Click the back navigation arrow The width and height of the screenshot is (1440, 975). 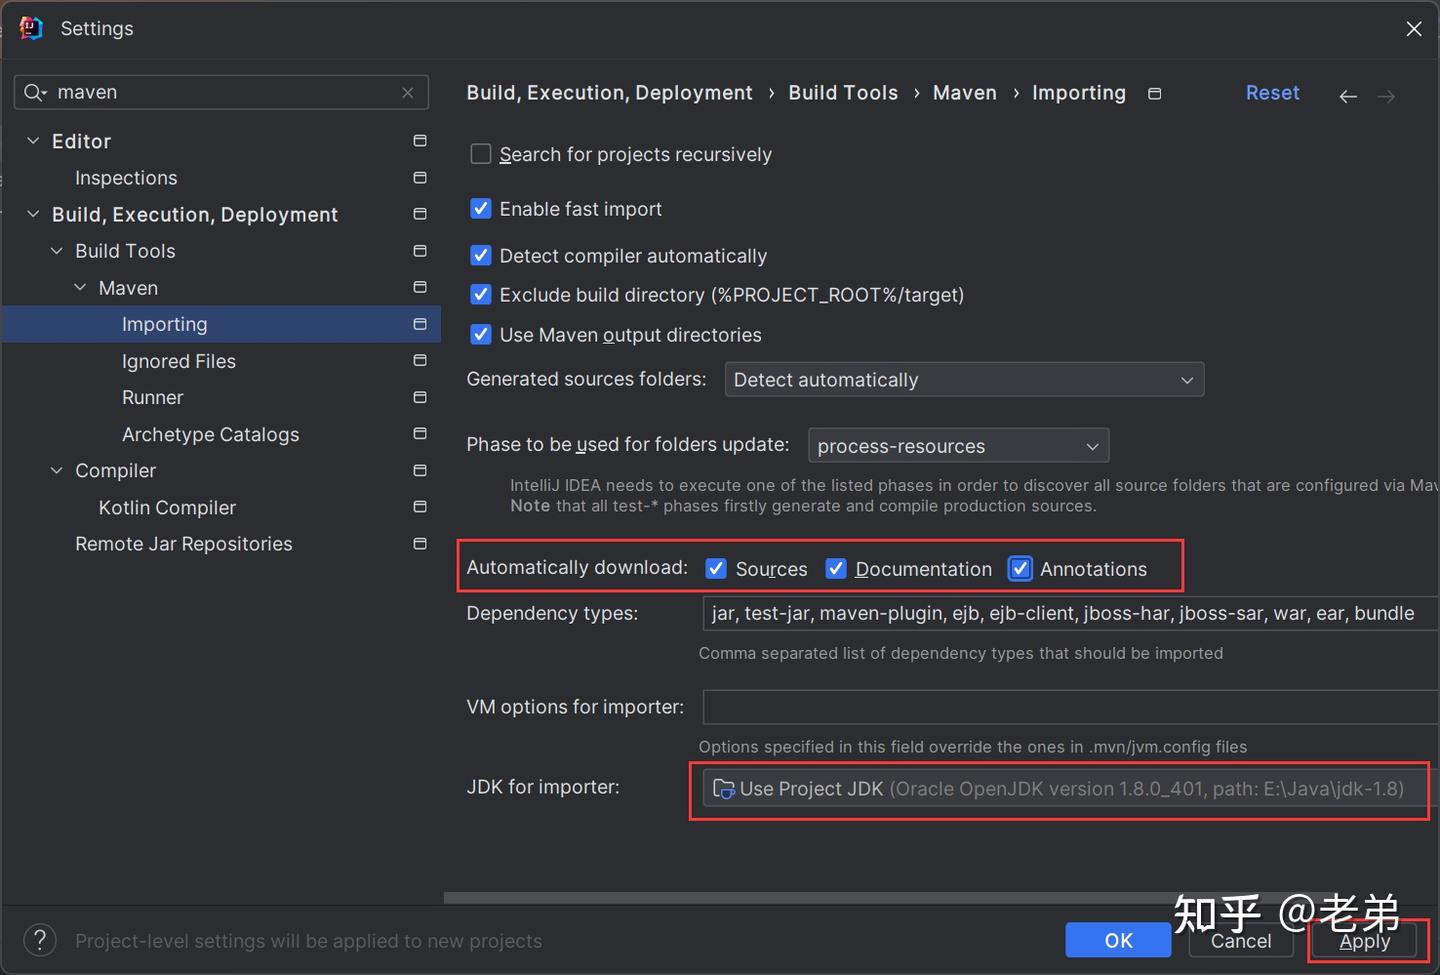[1347, 96]
